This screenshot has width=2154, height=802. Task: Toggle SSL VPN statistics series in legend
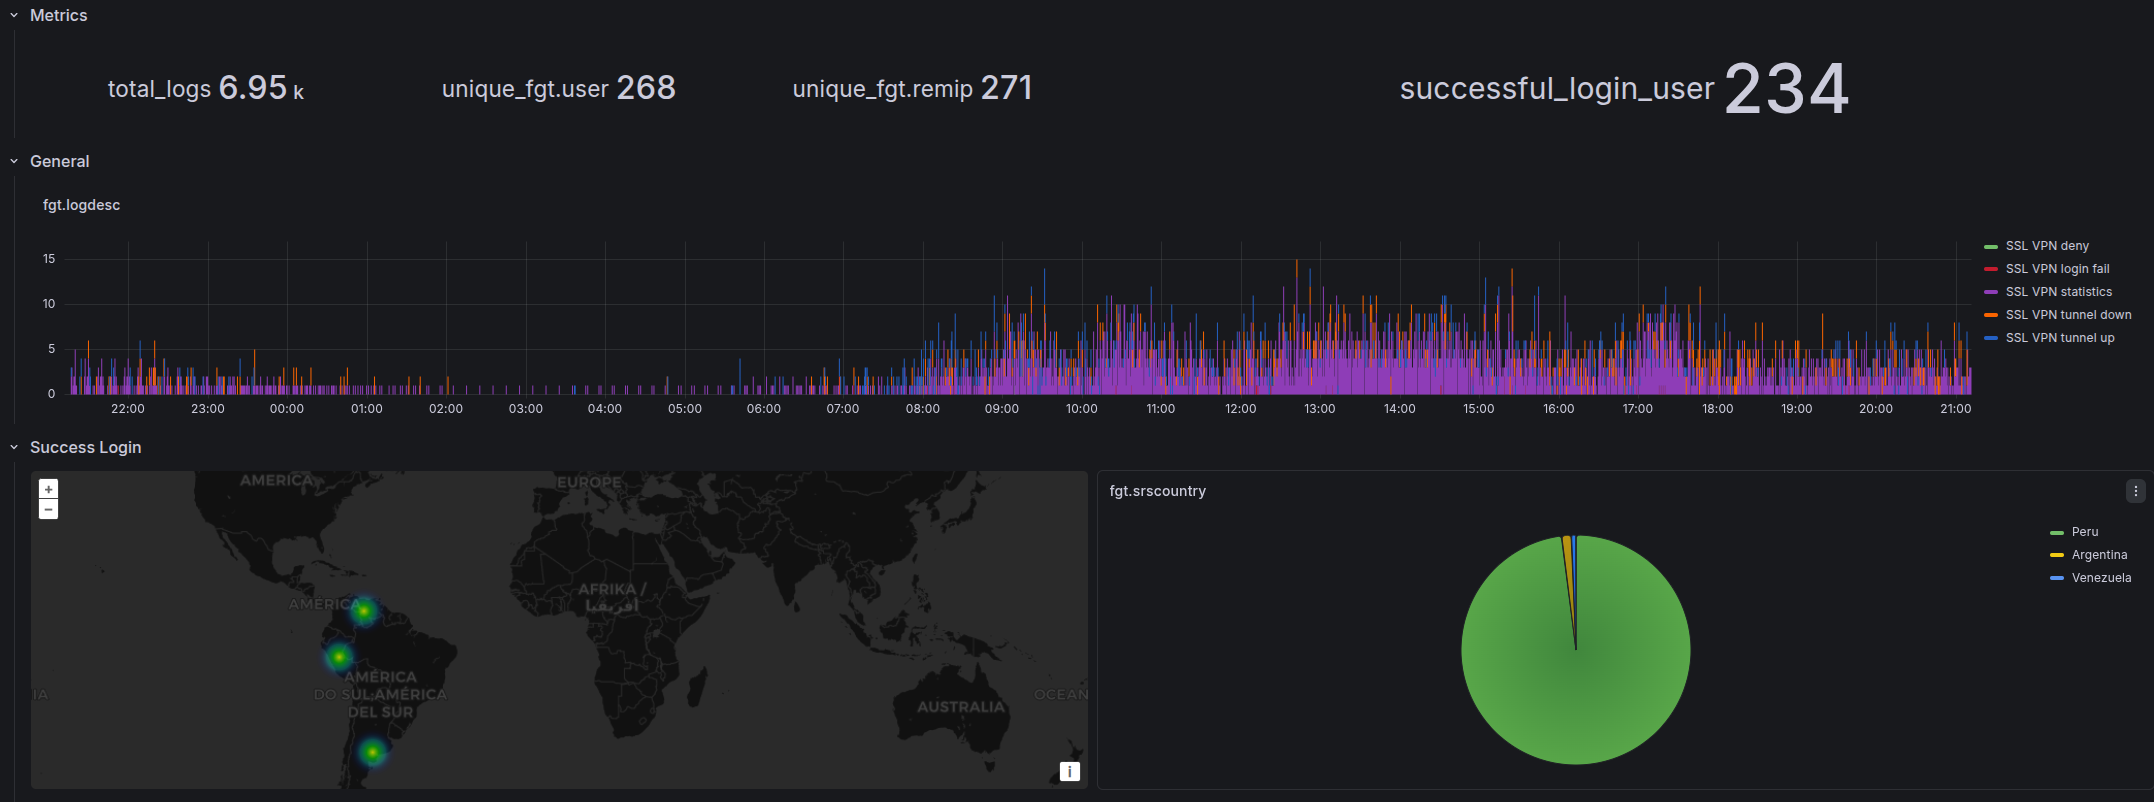2059,292
